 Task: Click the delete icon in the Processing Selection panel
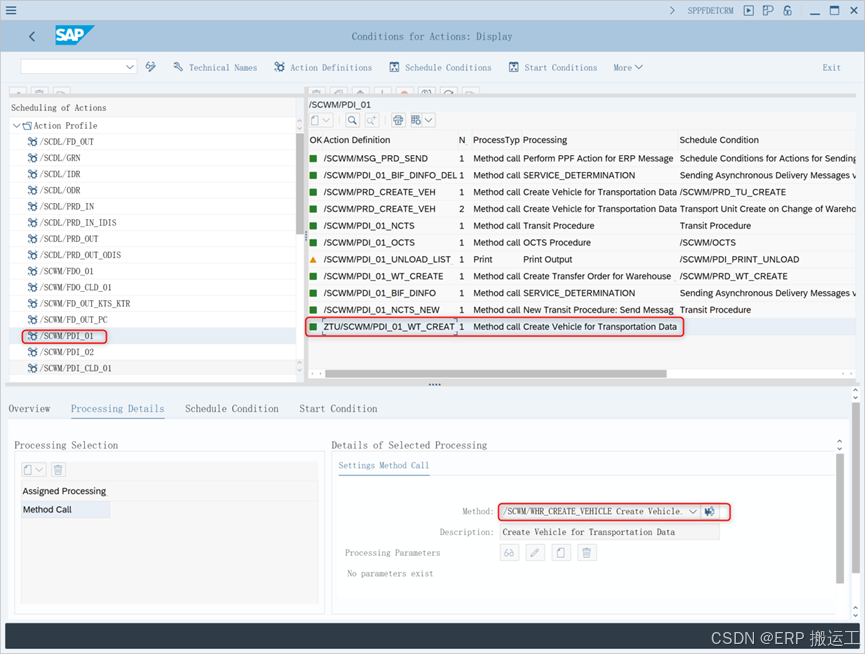57,469
